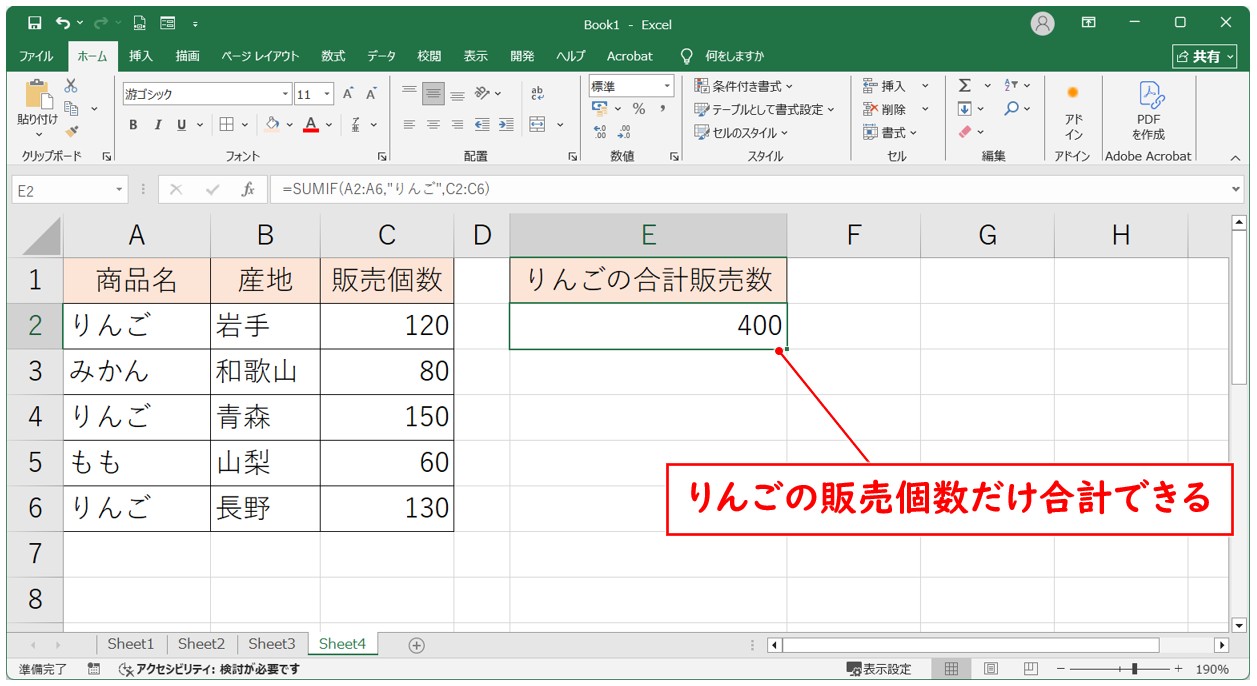Click the Increase Indent icon

(506, 125)
